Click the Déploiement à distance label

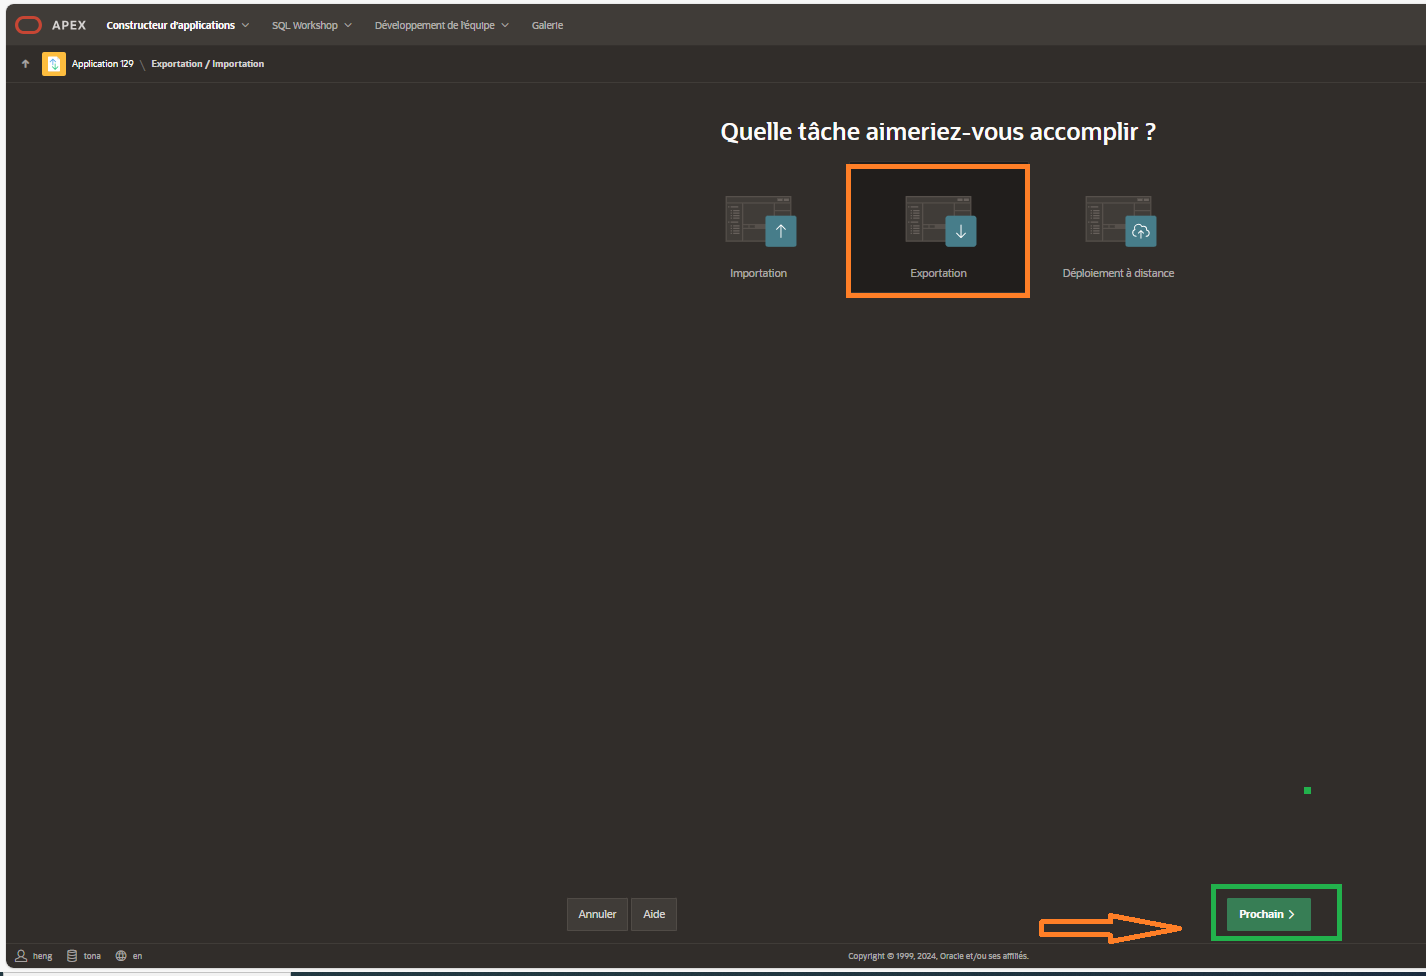pos(1118,273)
